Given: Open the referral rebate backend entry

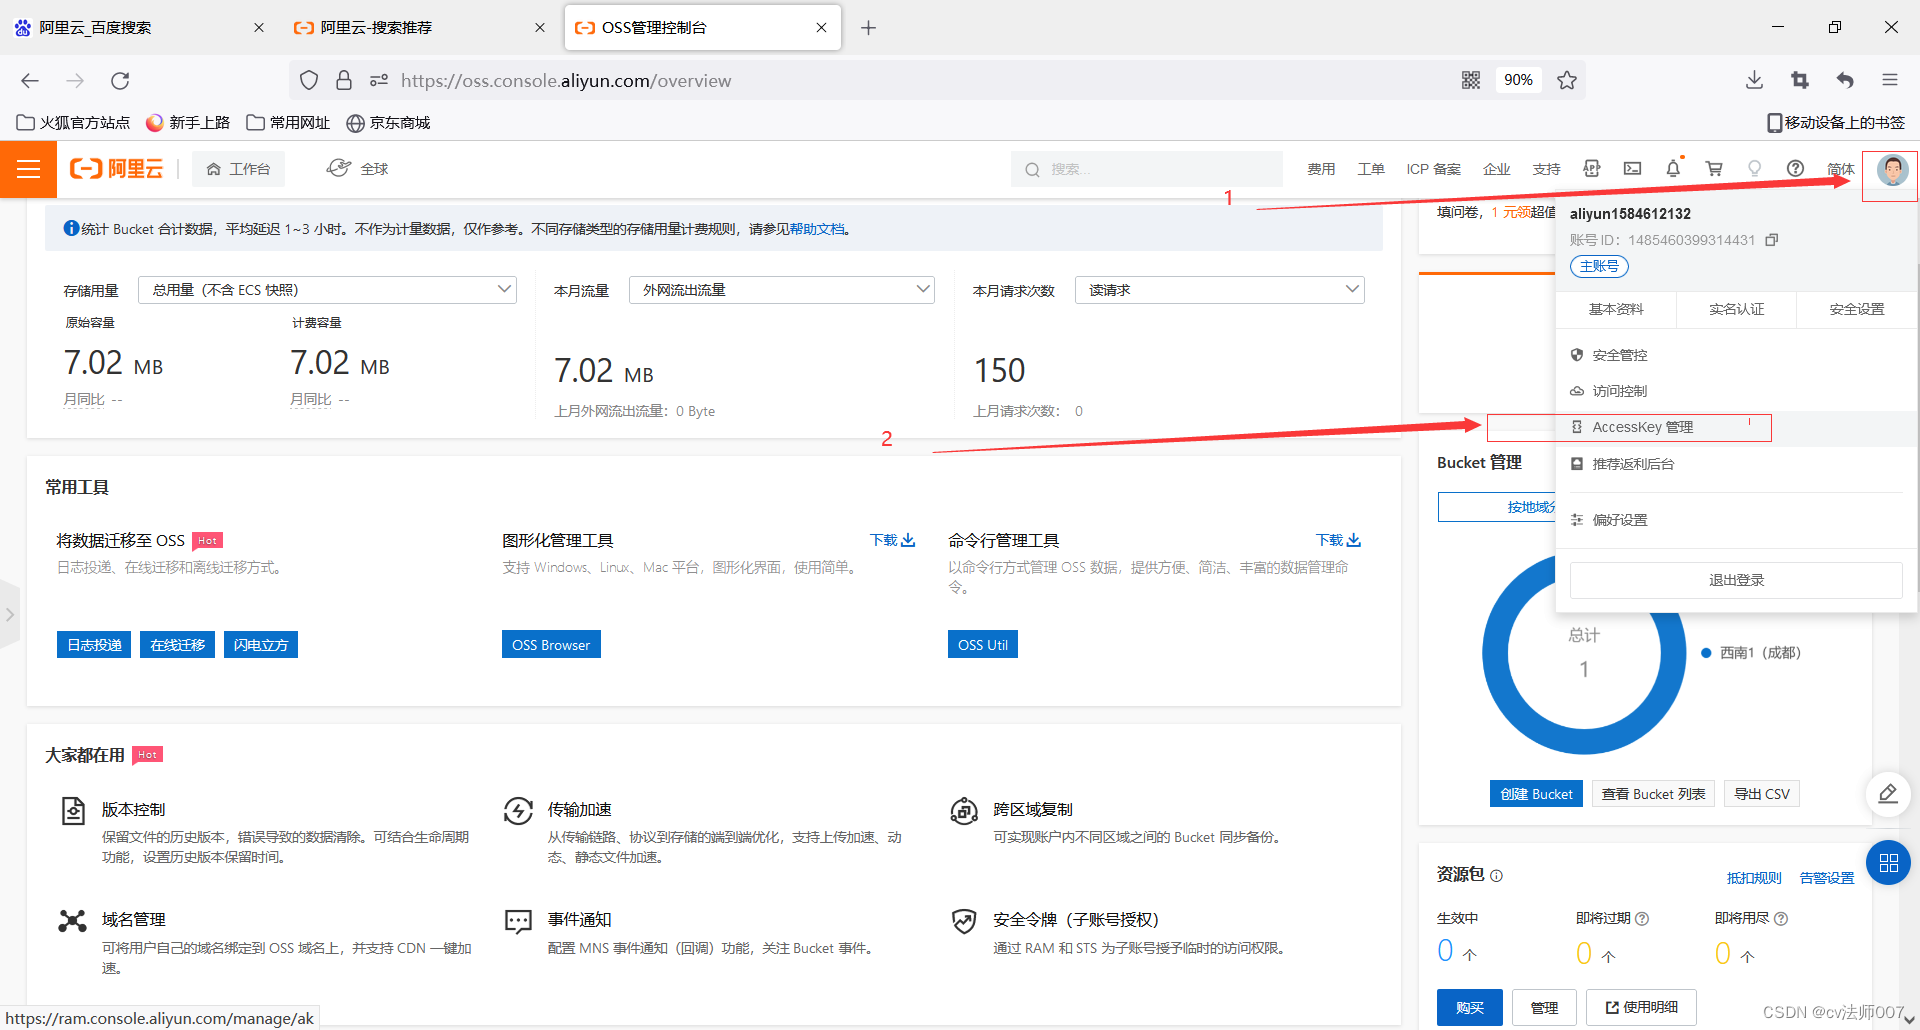Looking at the screenshot, I should [x=1736, y=464].
